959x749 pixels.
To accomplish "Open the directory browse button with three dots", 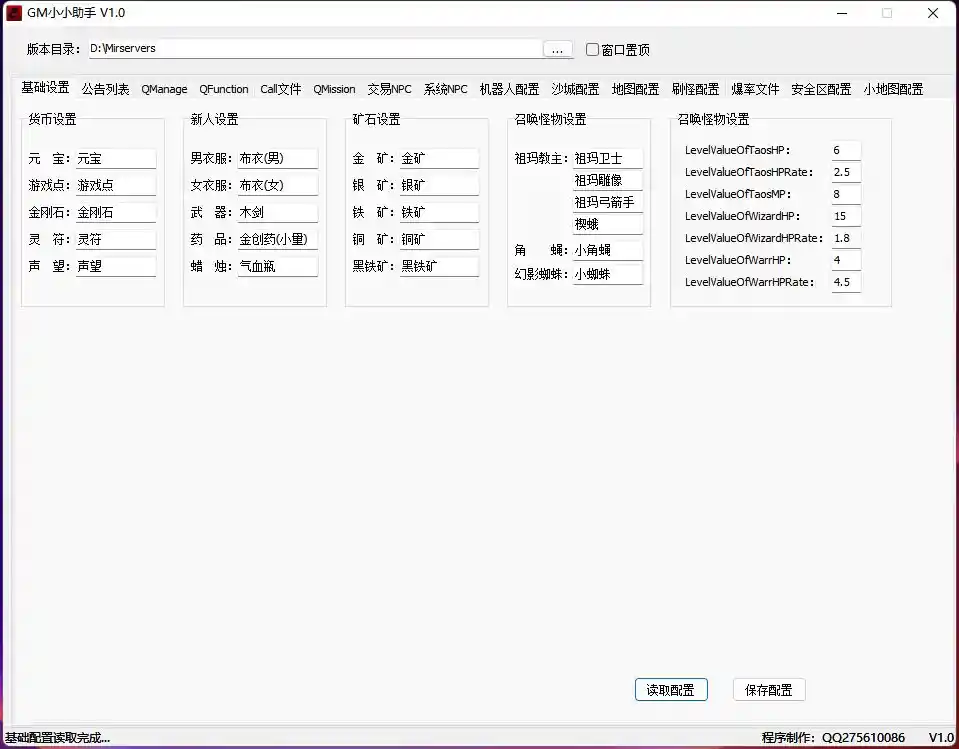I will tap(557, 50).
